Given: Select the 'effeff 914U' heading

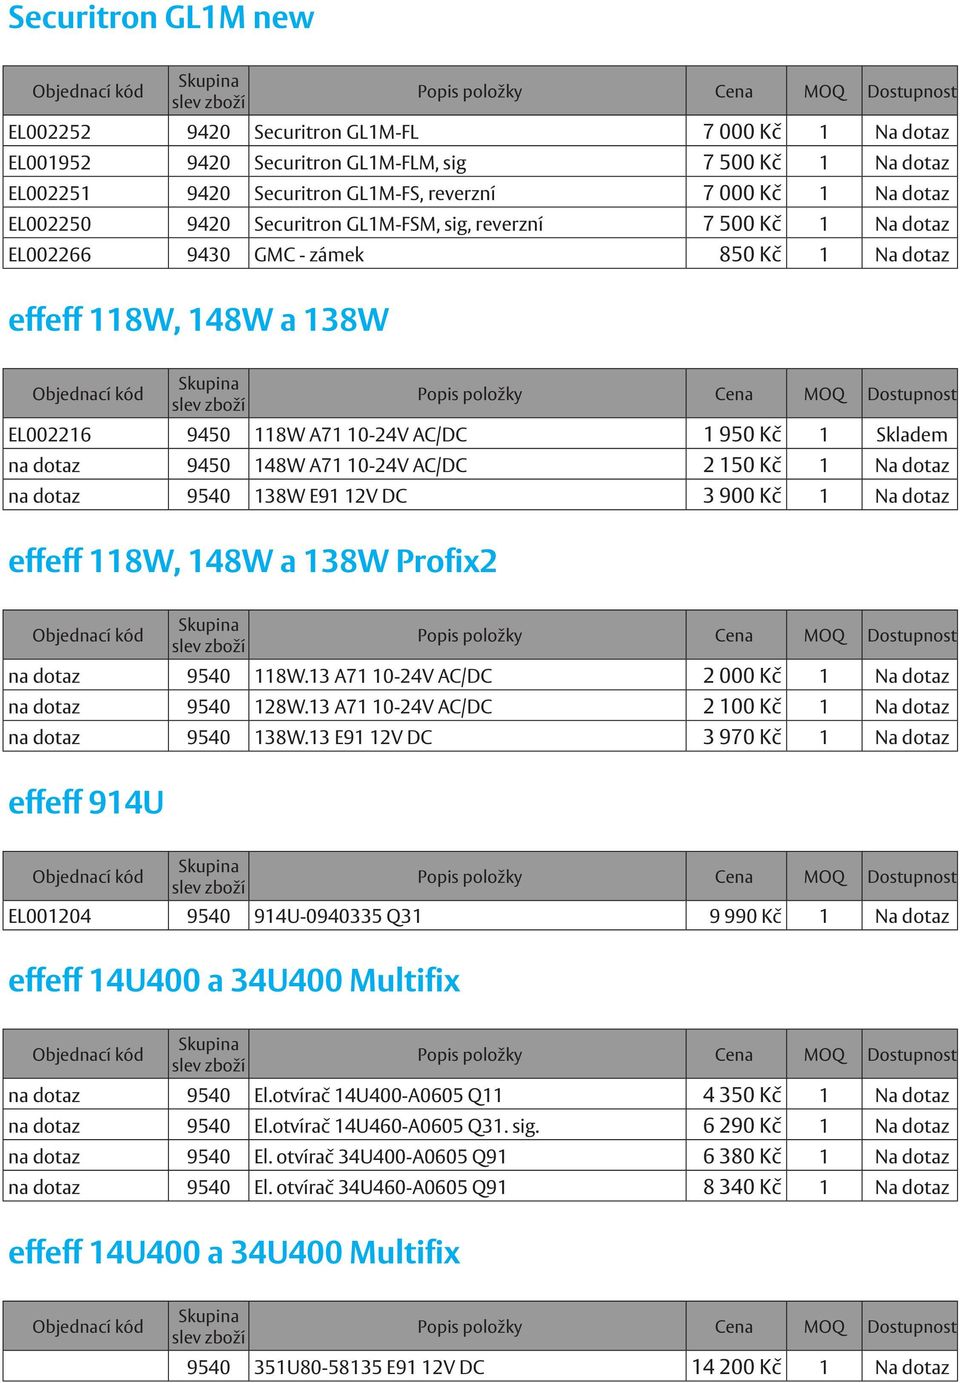Looking at the screenshot, I should click(86, 803).
